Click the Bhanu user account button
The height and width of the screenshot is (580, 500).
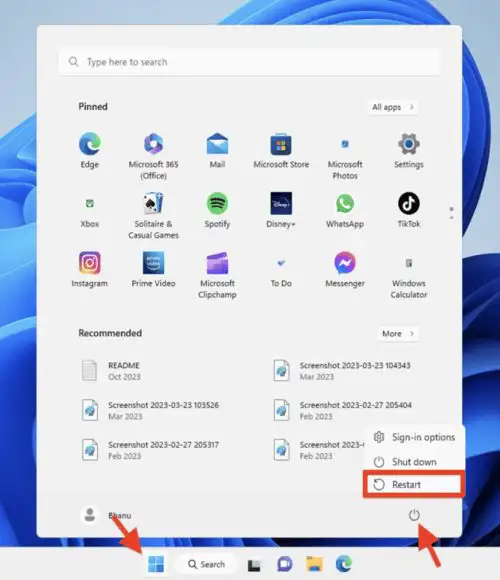(x=106, y=515)
